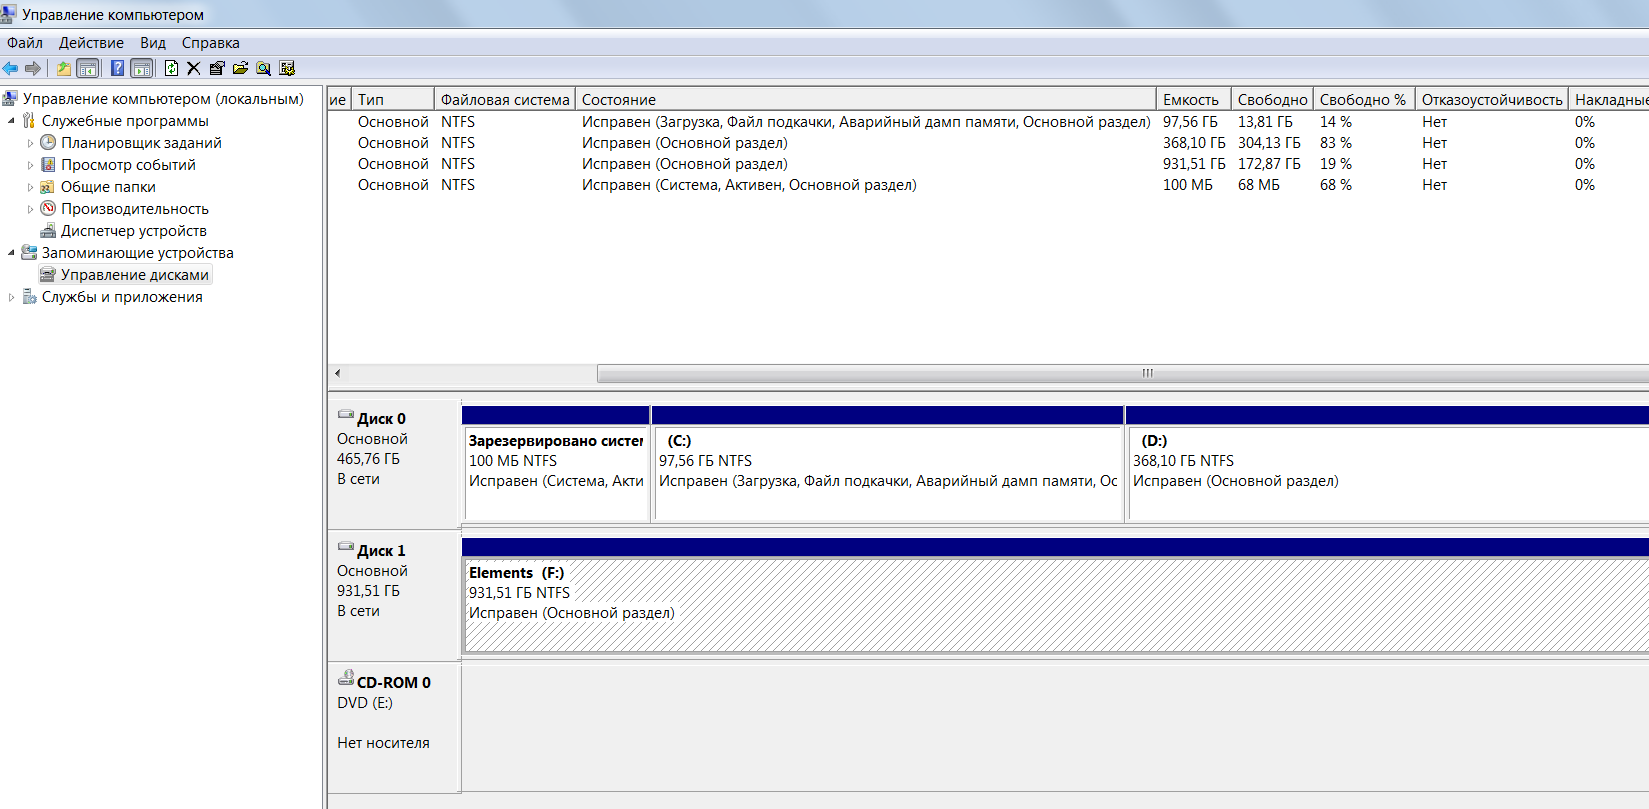Select the Elements (F:) partition on Диск 1
The height and width of the screenshot is (809, 1649).
point(1056,605)
